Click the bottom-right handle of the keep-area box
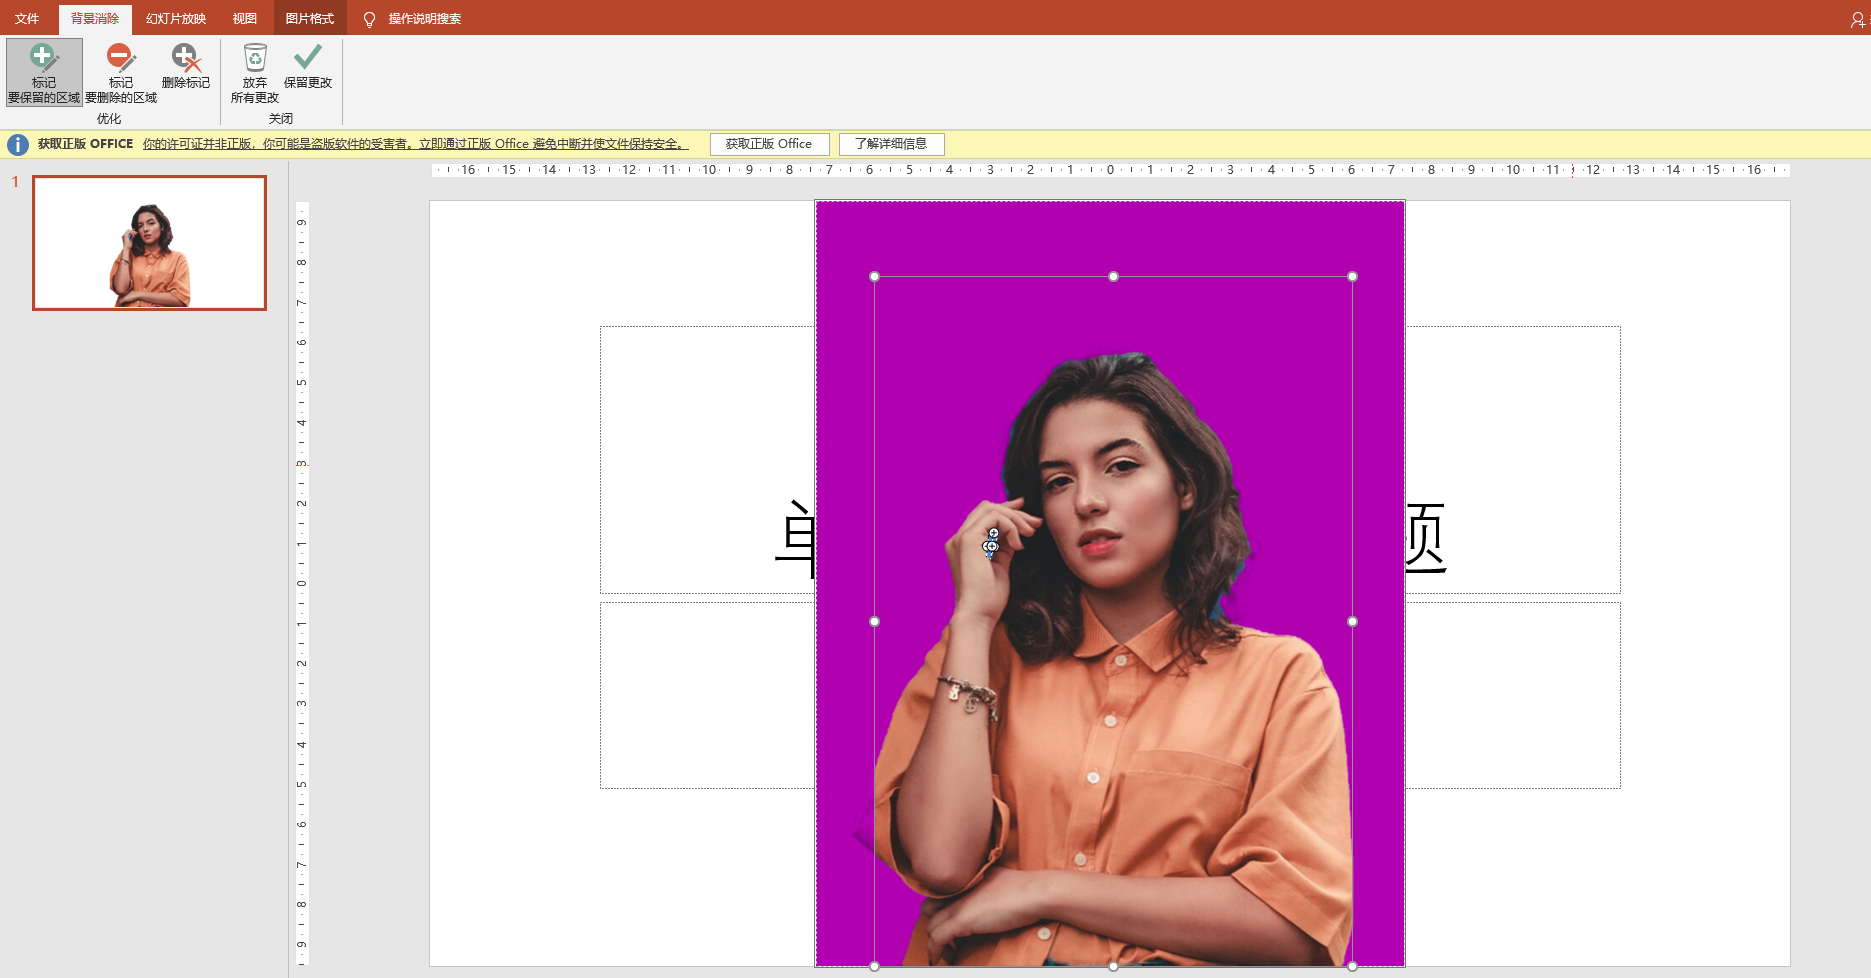 click(x=1352, y=966)
